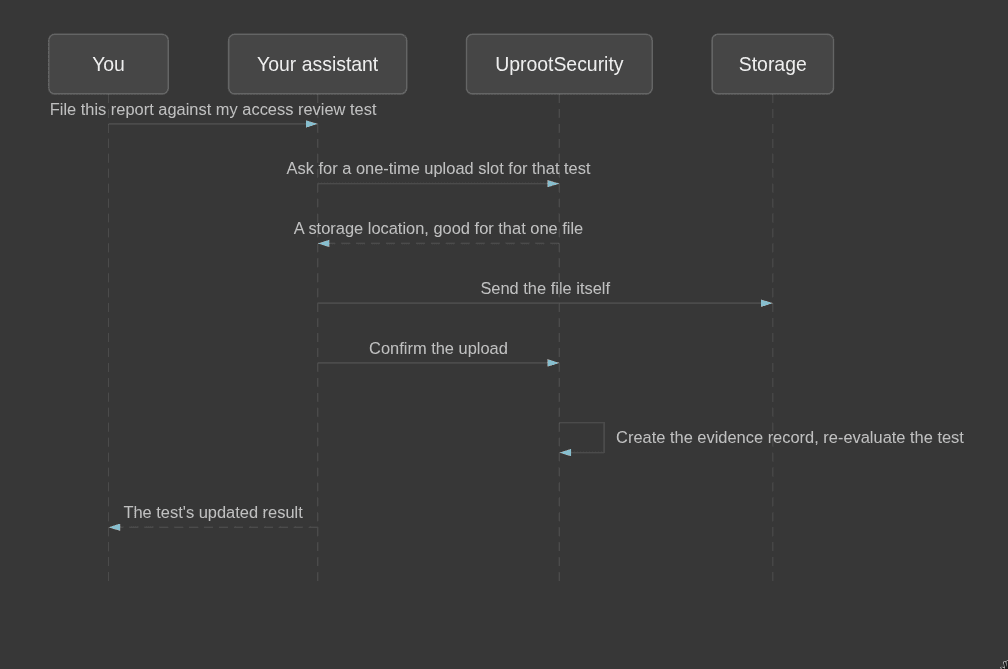Click The test's updated result label
Image resolution: width=1008 pixels, height=669 pixels.
pos(213,512)
